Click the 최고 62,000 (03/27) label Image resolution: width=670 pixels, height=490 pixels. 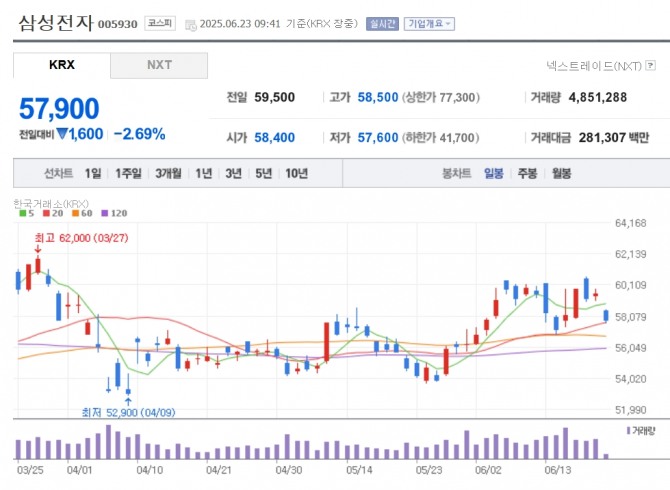(82, 238)
